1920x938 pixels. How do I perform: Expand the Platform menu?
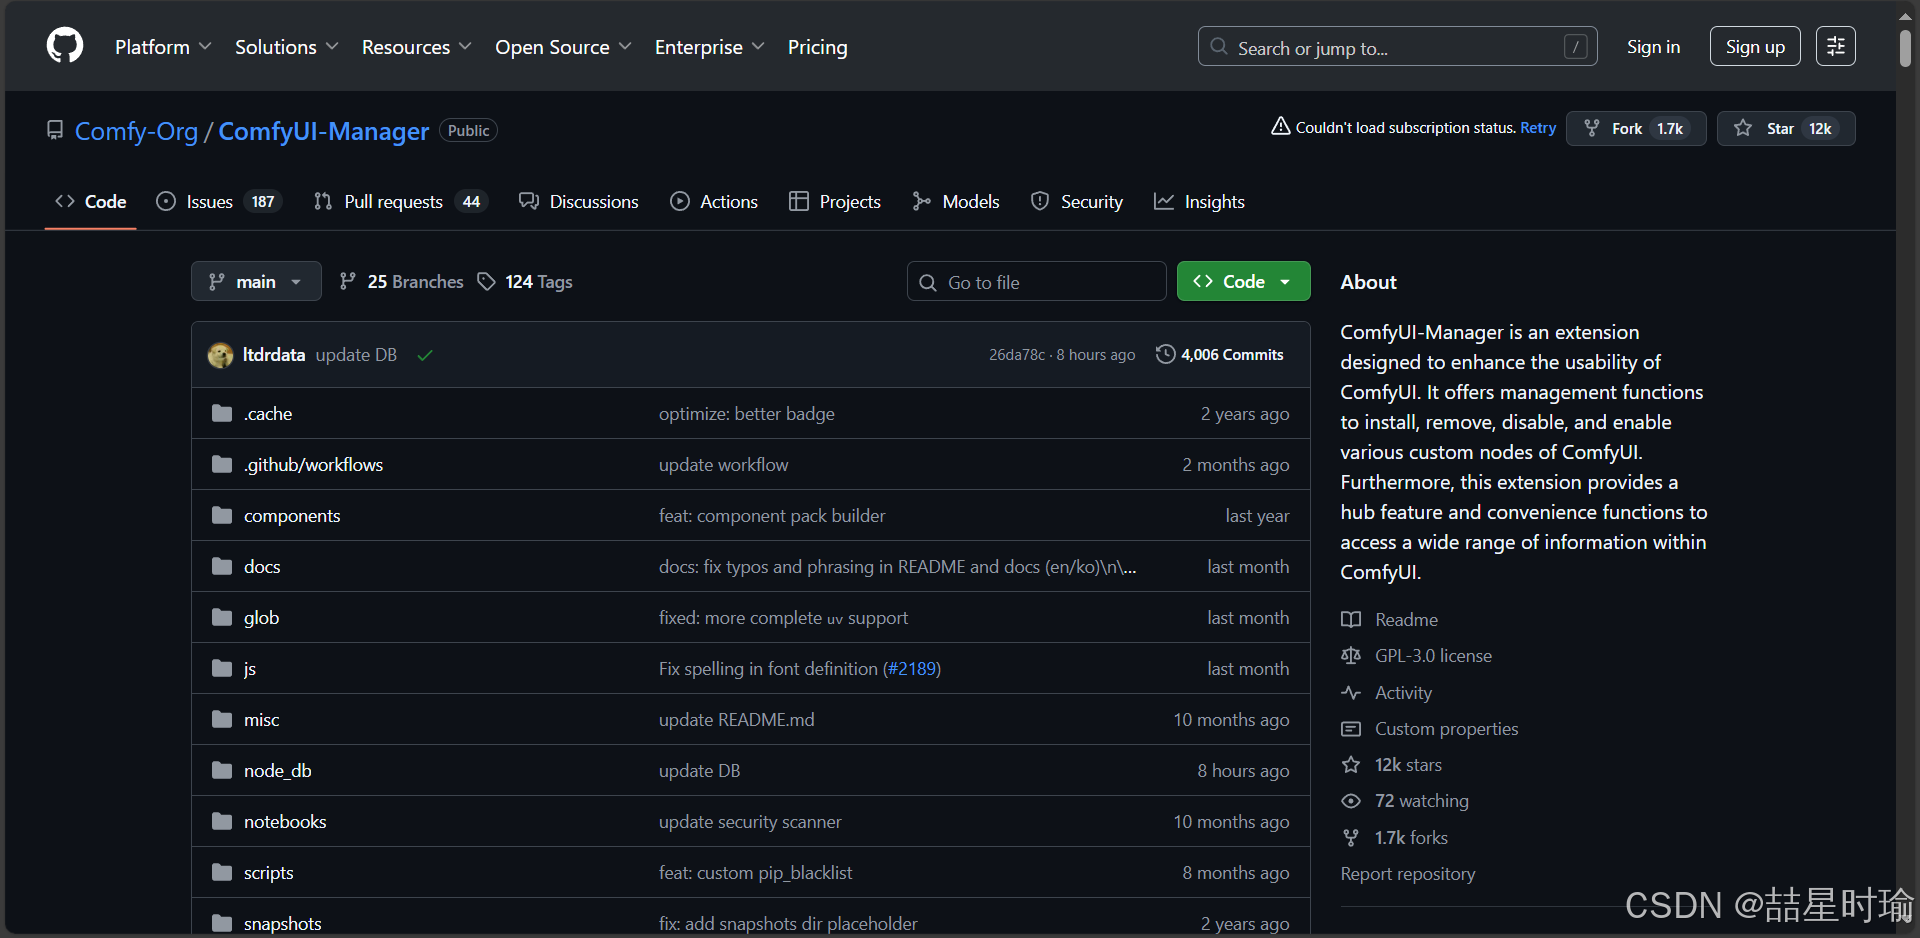[x=163, y=47]
